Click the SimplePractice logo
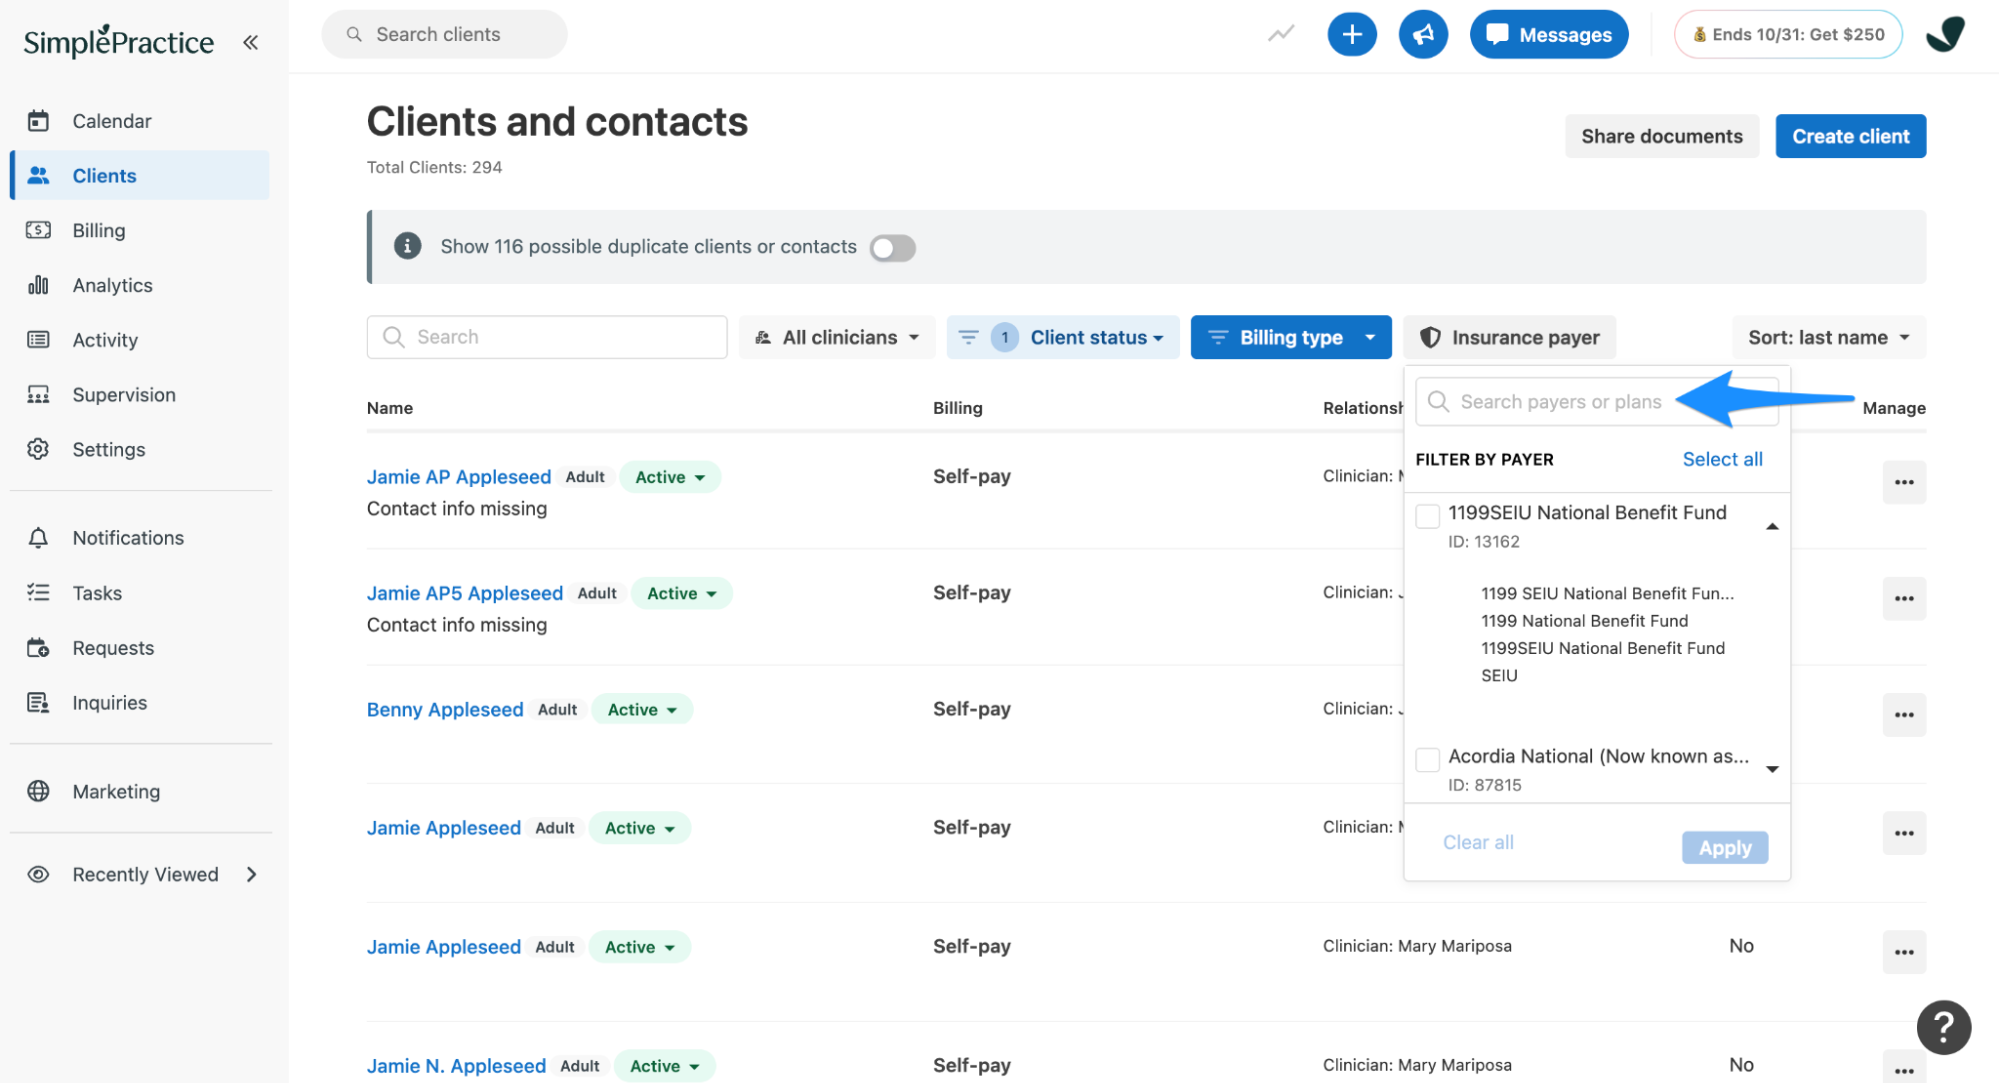The height and width of the screenshot is (1084, 1999). [x=119, y=42]
